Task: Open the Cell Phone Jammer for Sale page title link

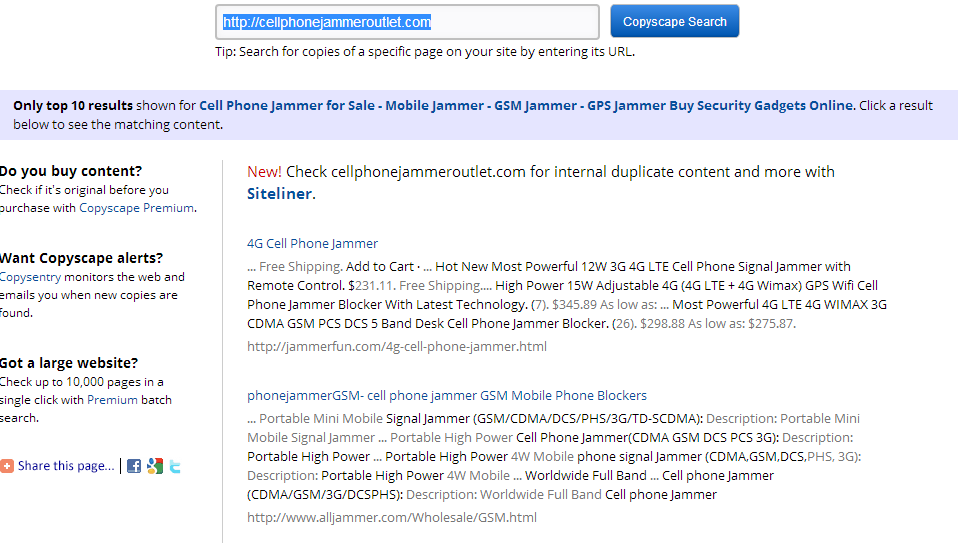Action: coord(526,105)
